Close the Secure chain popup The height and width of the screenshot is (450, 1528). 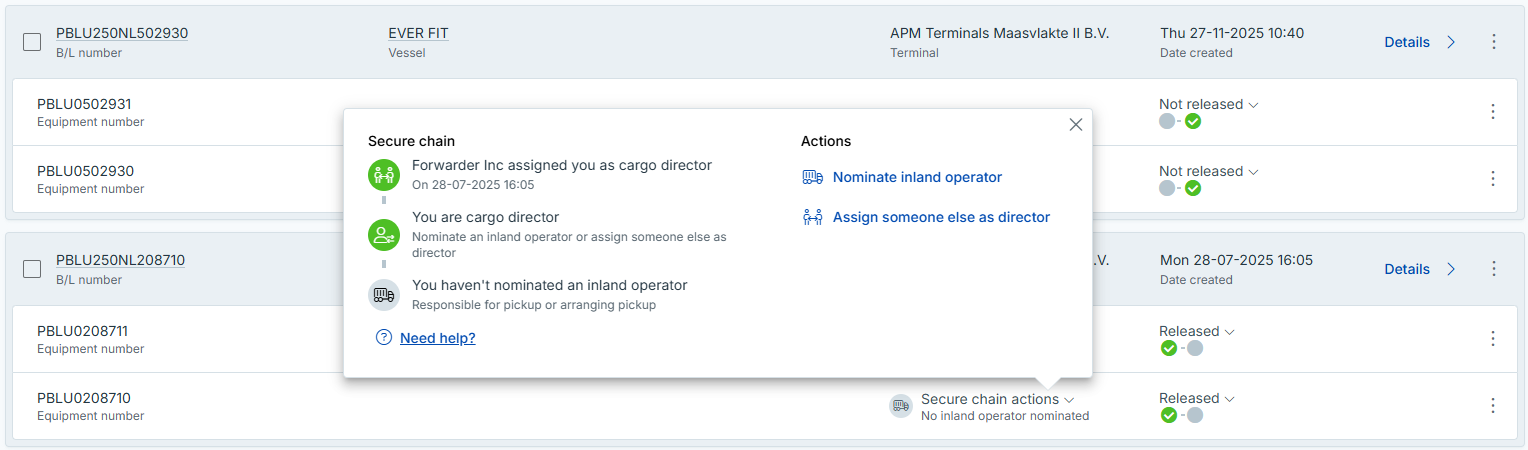[x=1076, y=125]
